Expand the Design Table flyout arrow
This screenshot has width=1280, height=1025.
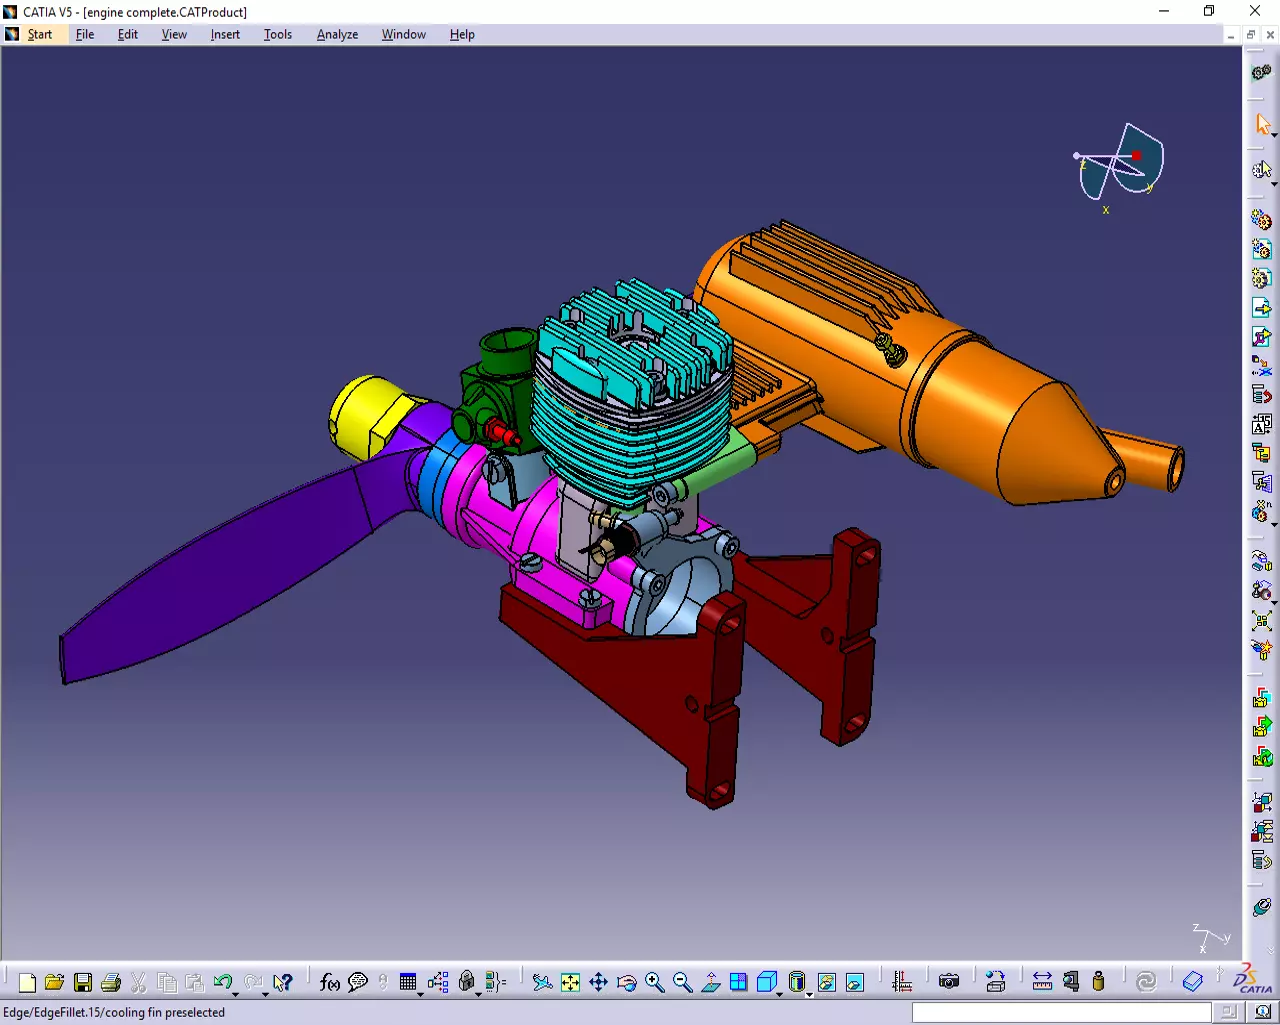click(x=420, y=993)
